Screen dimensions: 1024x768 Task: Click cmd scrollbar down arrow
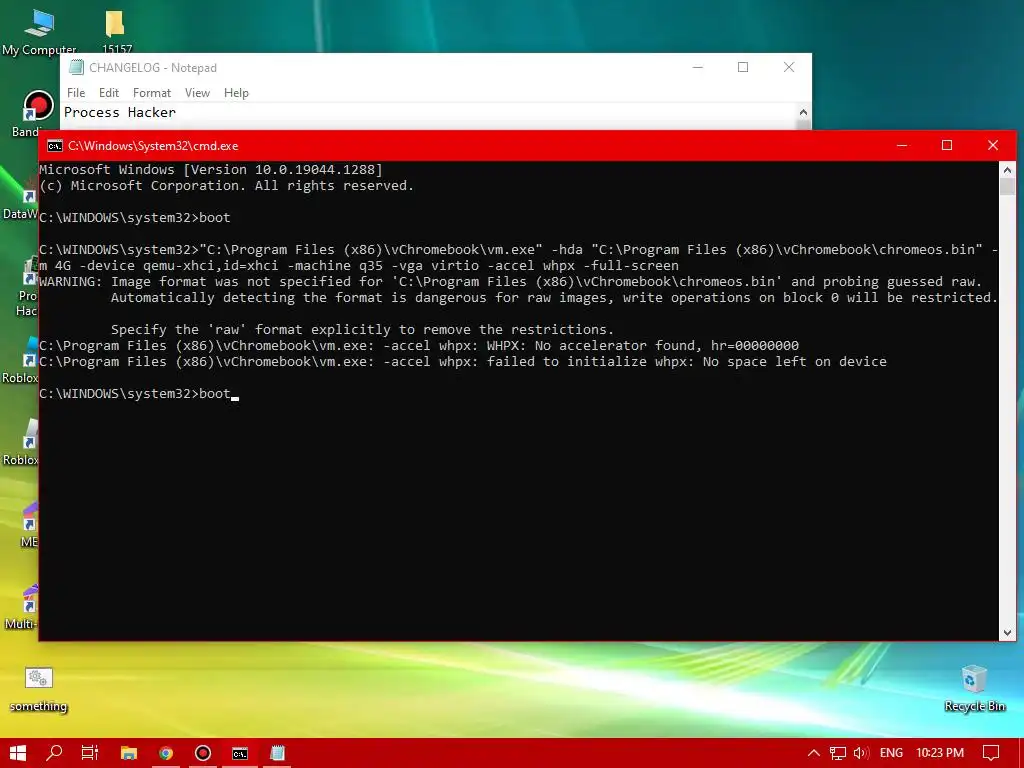tap(1007, 632)
